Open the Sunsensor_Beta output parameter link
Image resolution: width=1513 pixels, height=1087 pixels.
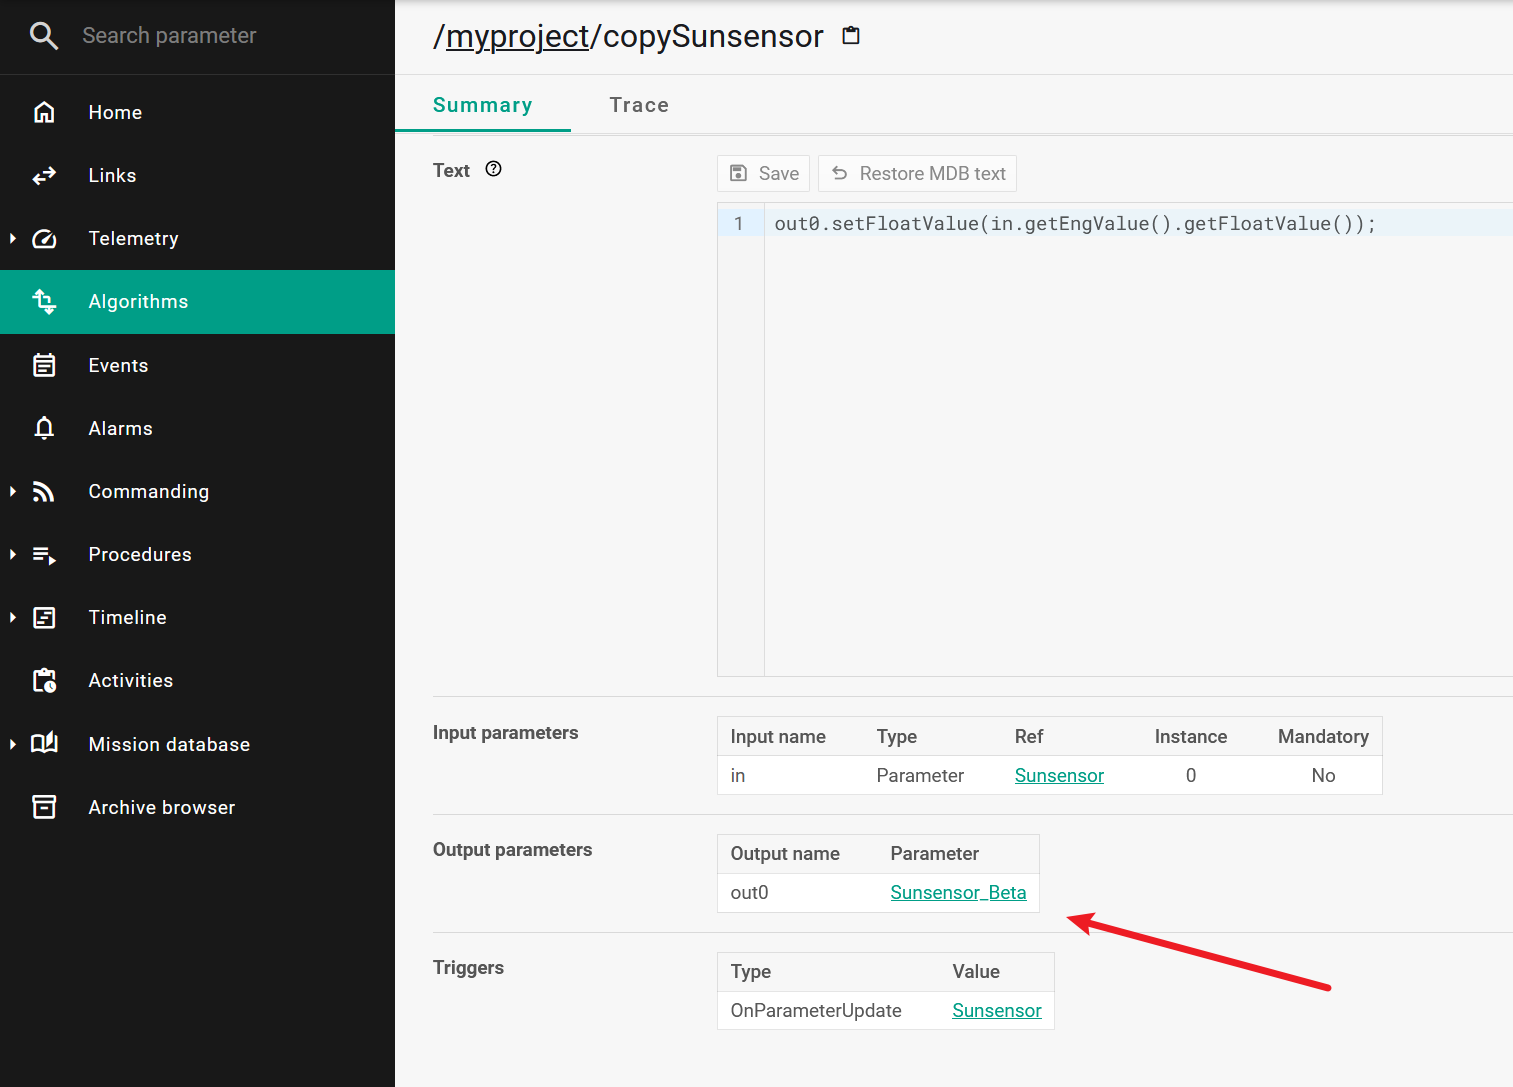(x=957, y=893)
